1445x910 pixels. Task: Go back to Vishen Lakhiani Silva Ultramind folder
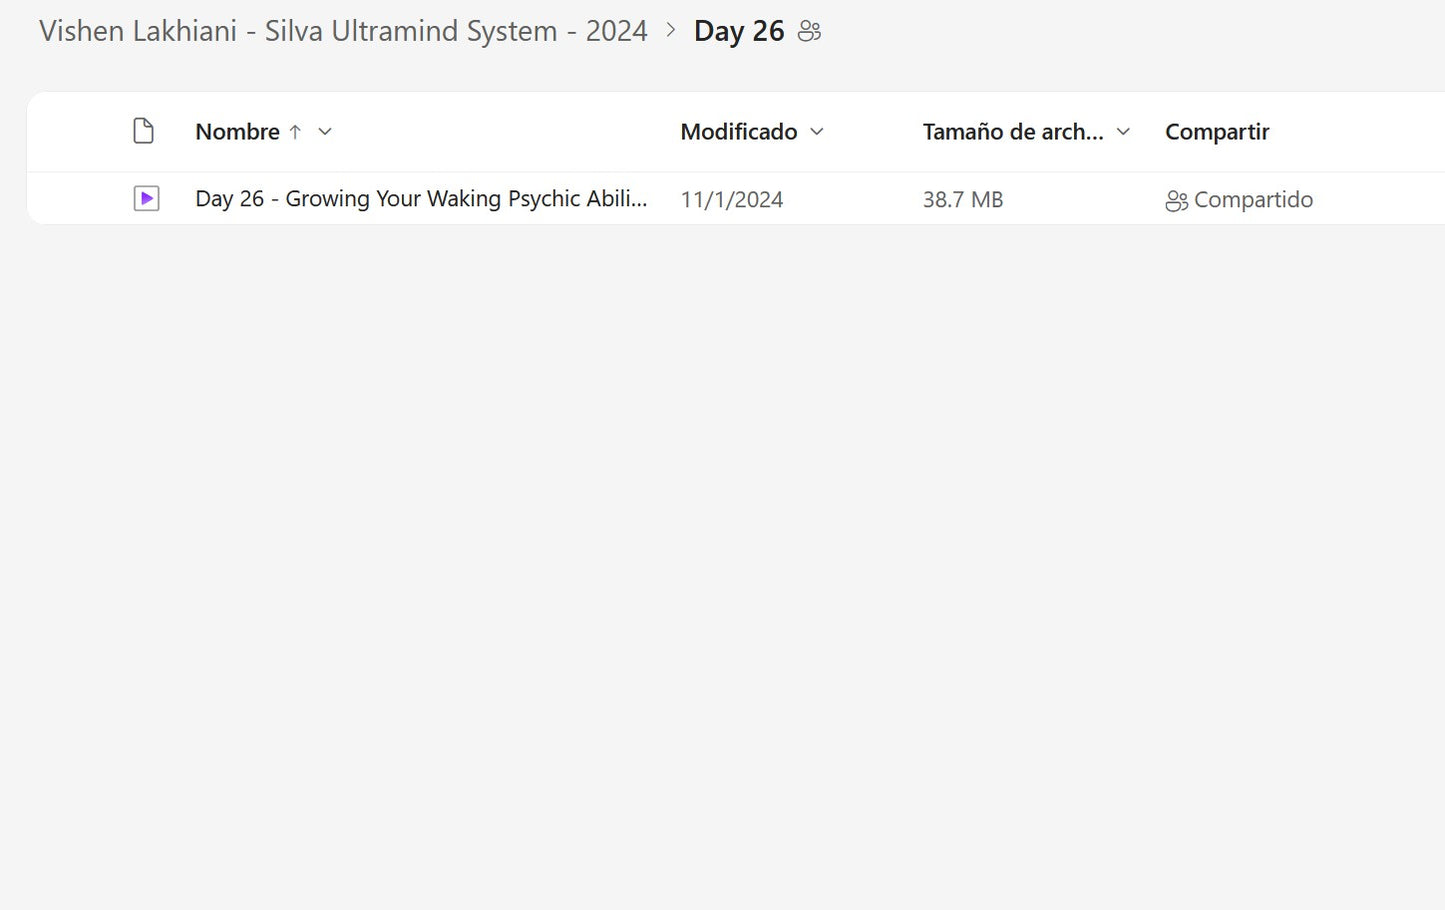pos(343,31)
